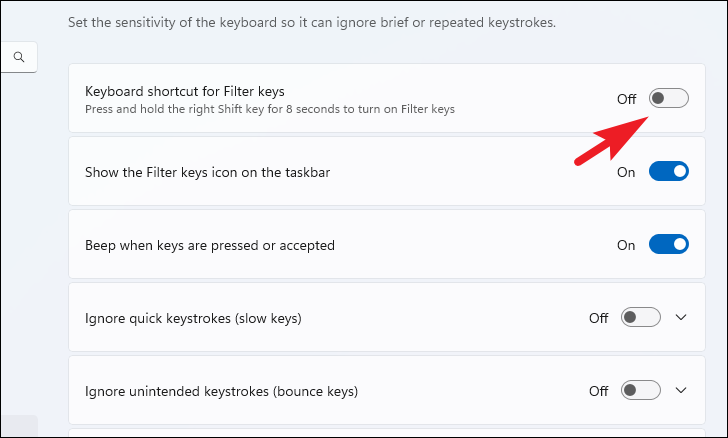Click Off label beside Filter keys shortcut
The width and height of the screenshot is (728, 438).
626,99
